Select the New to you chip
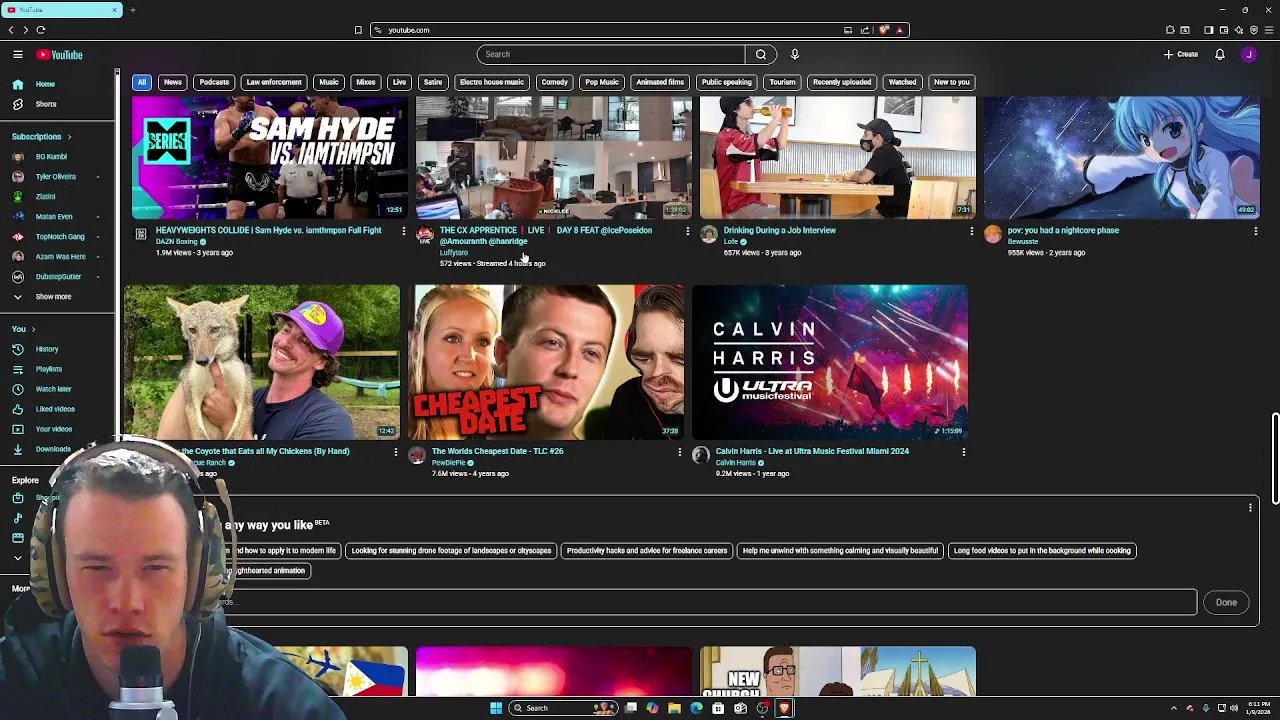The height and width of the screenshot is (720, 1280). pos(952,82)
